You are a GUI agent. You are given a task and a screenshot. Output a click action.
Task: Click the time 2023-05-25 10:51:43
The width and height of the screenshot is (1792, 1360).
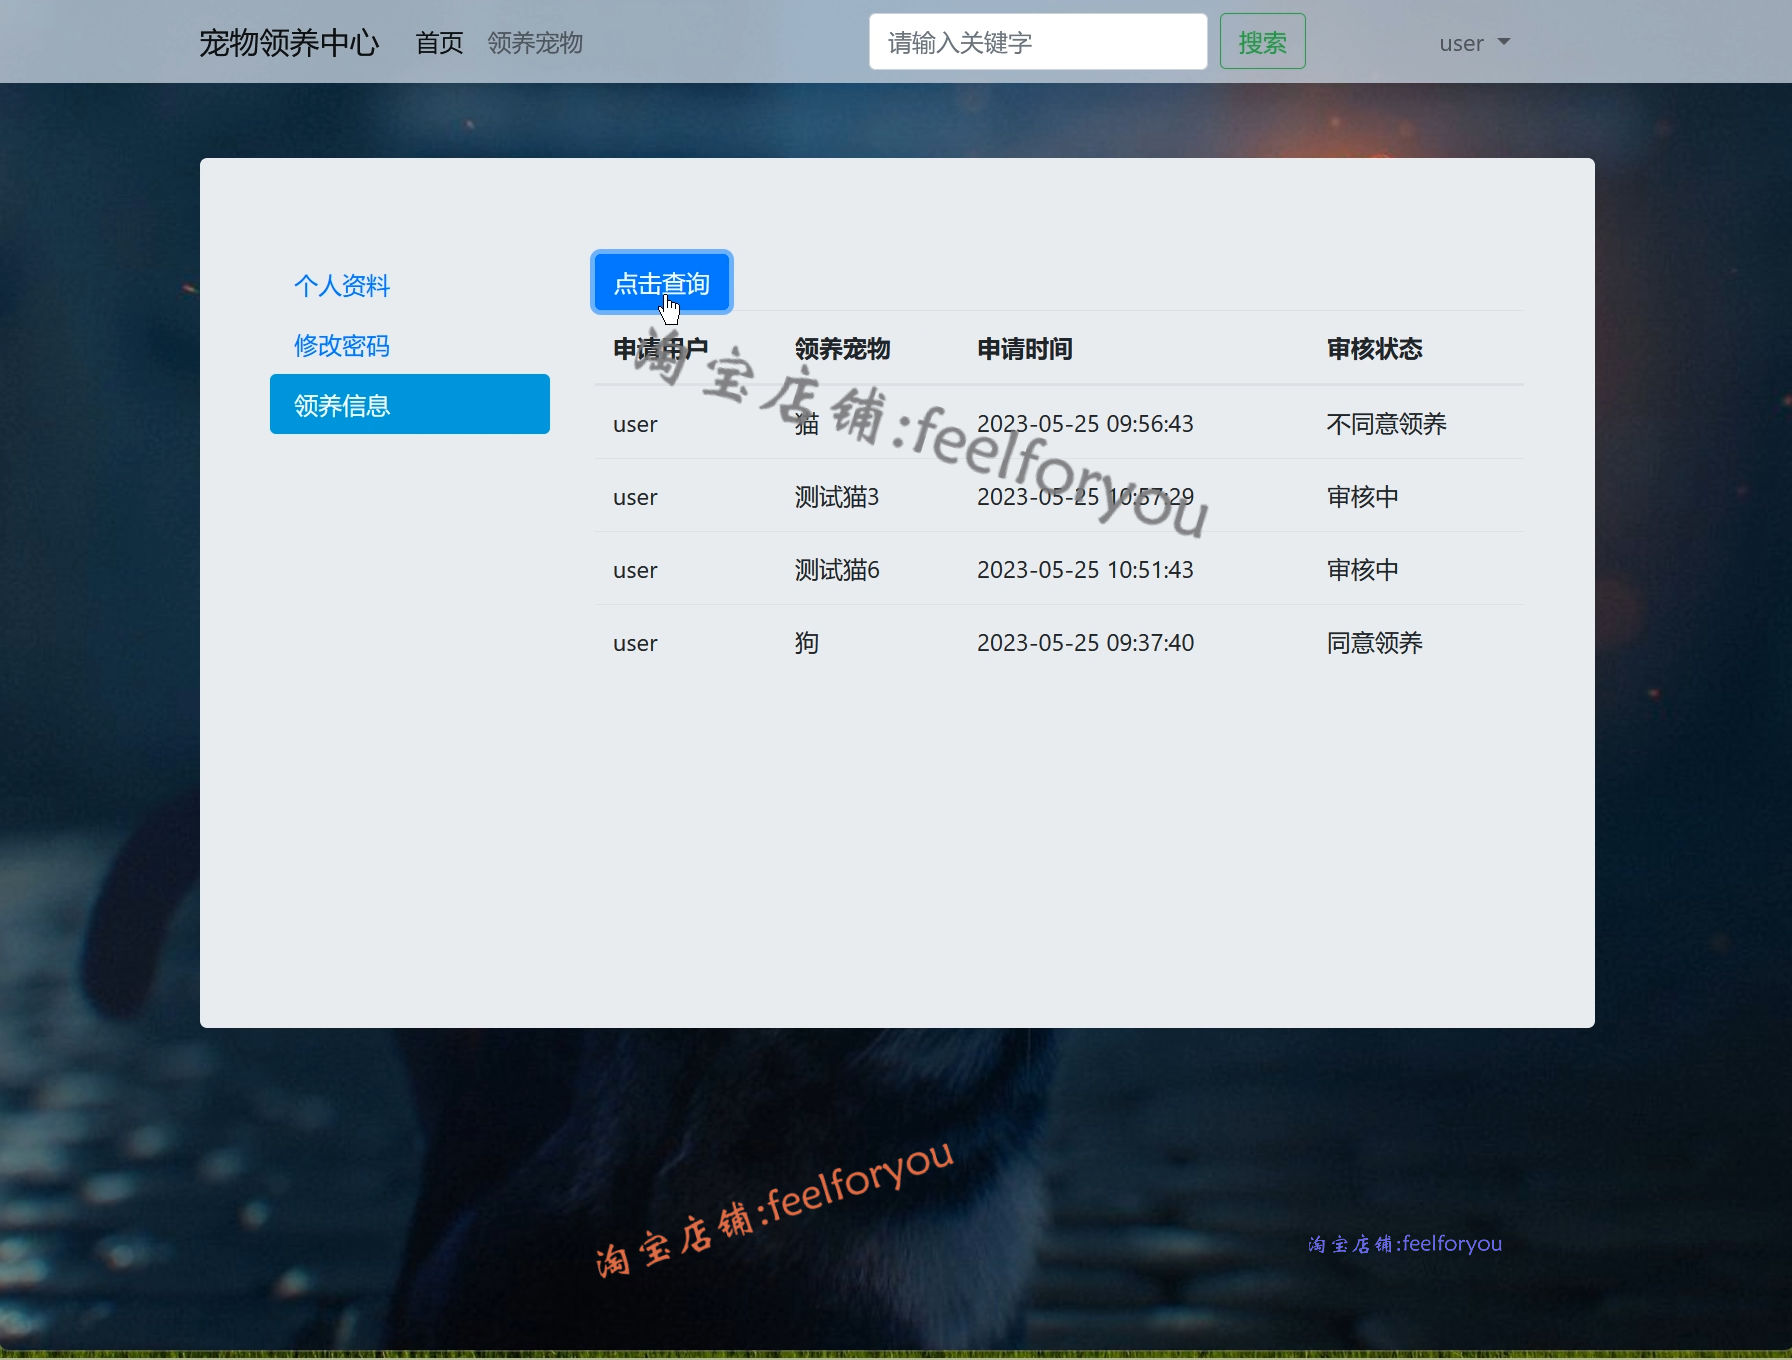click(x=1085, y=570)
